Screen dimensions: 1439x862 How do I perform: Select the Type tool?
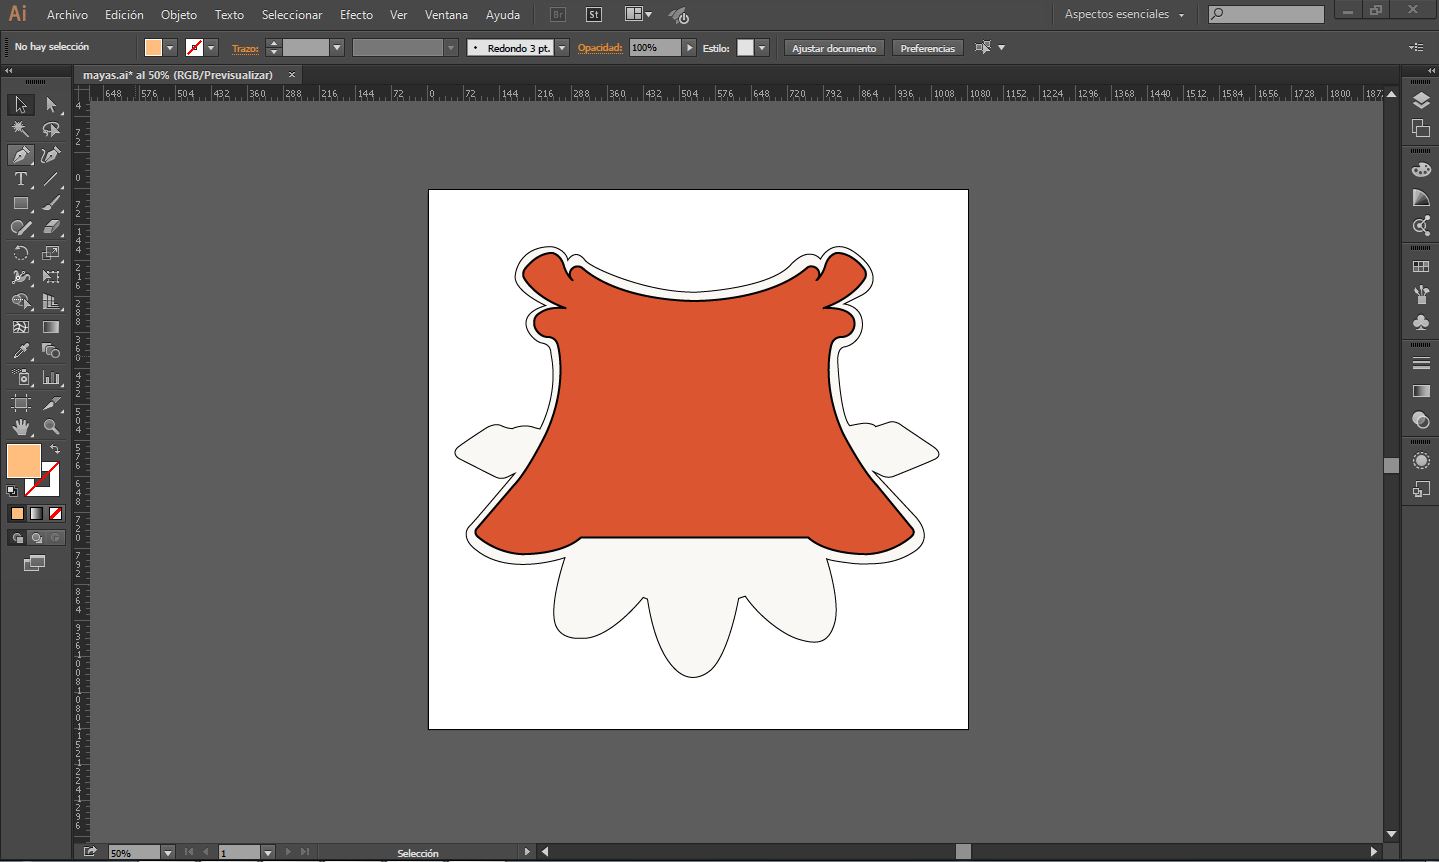tap(20, 179)
